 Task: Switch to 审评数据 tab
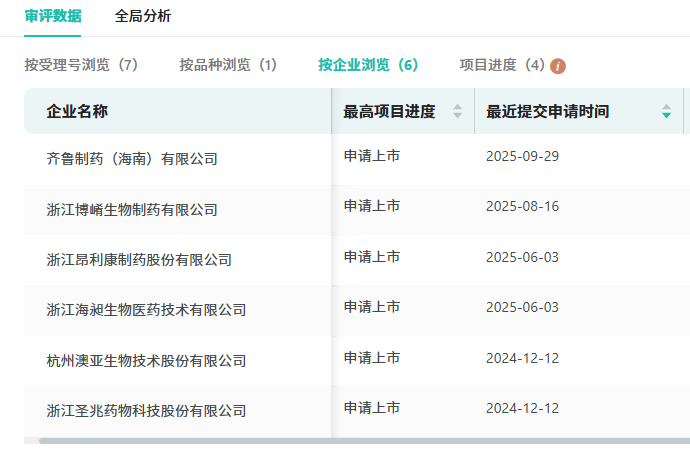click(53, 16)
